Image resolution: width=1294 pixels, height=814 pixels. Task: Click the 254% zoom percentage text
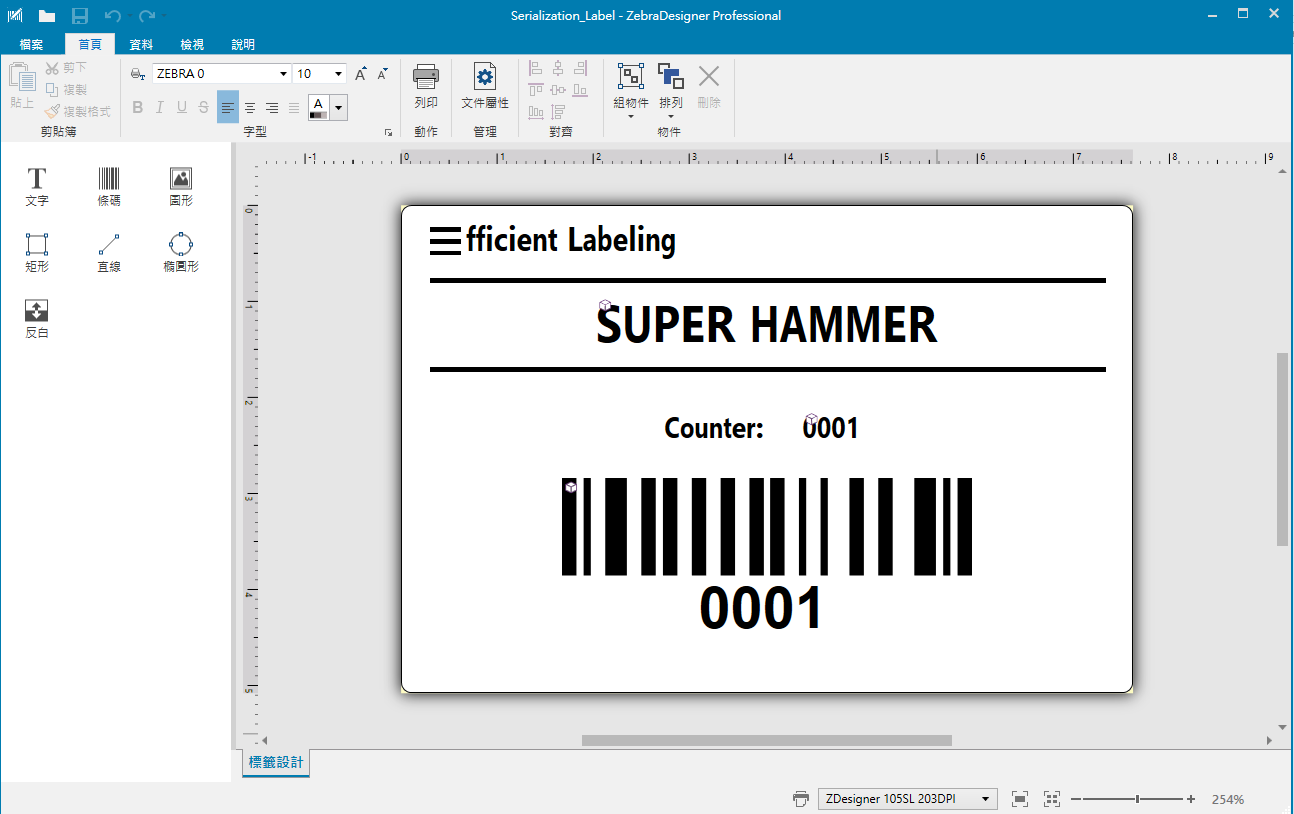(x=1227, y=799)
